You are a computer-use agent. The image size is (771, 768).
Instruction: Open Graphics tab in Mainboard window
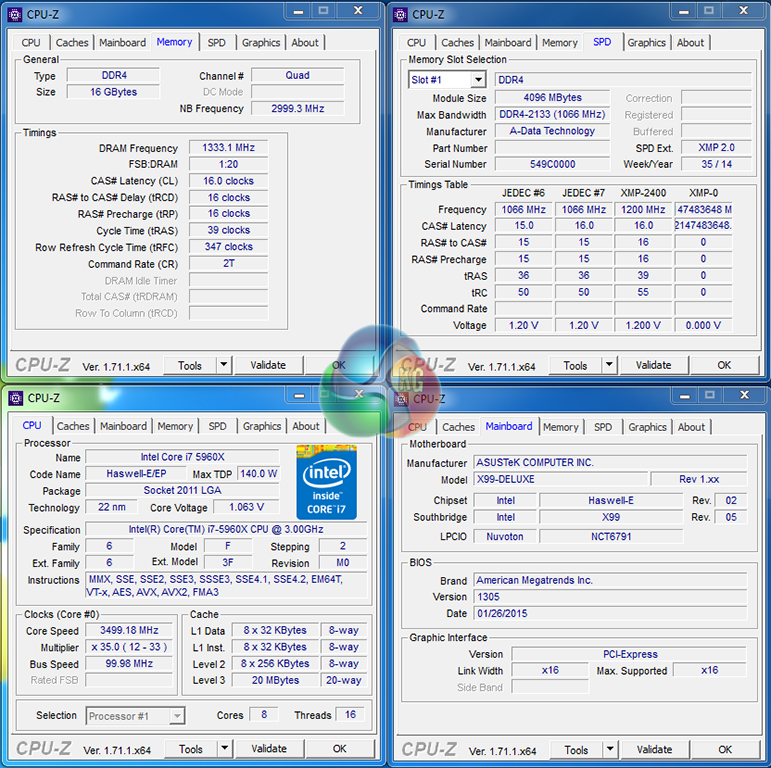point(648,427)
